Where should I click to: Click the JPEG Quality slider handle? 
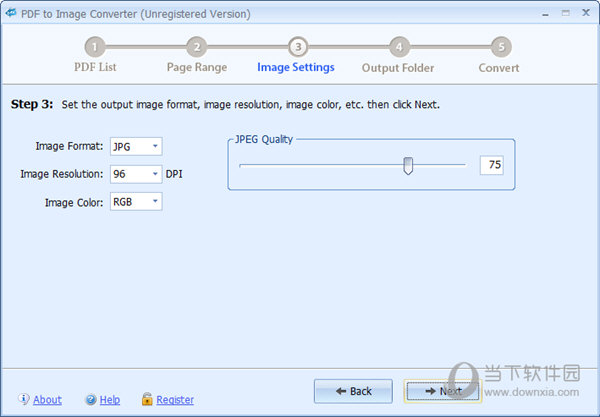click(408, 165)
